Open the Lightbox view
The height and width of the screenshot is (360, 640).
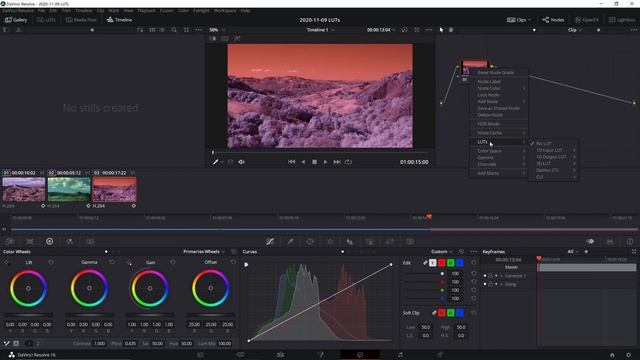tap(622, 20)
